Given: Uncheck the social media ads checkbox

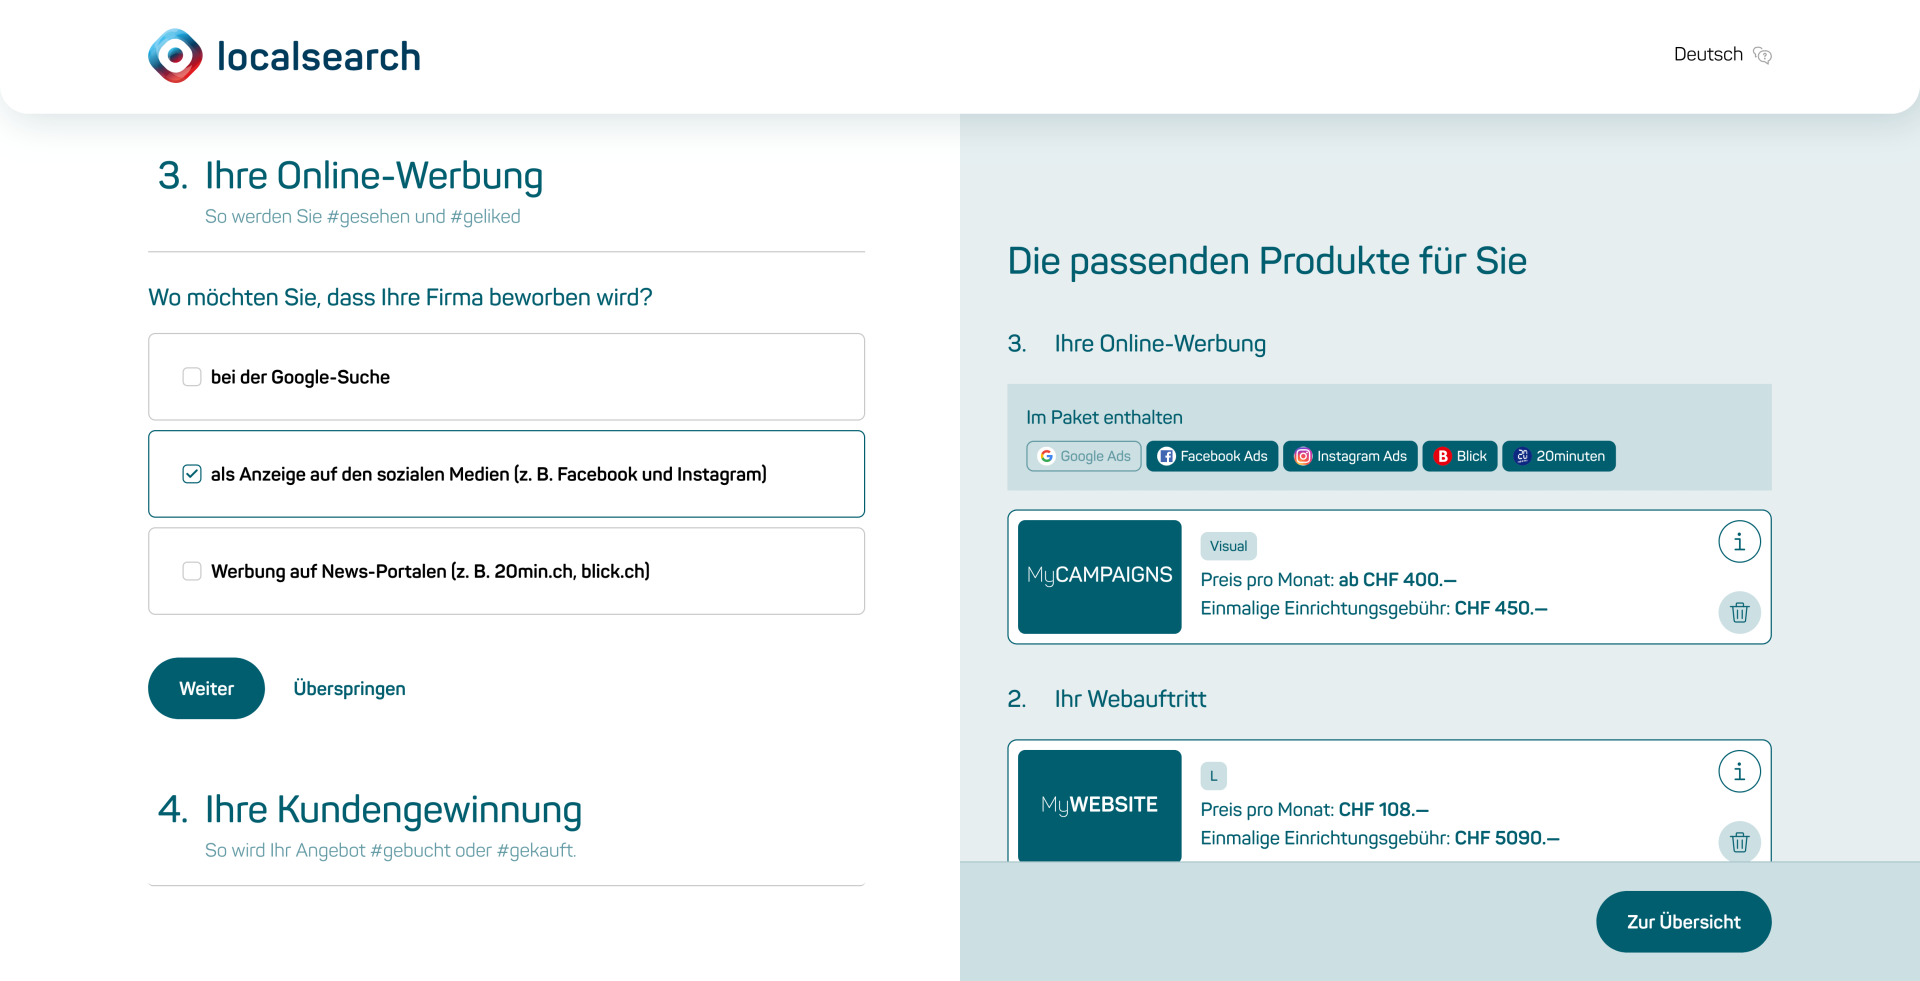Looking at the screenshot, I should coord(192,474).
